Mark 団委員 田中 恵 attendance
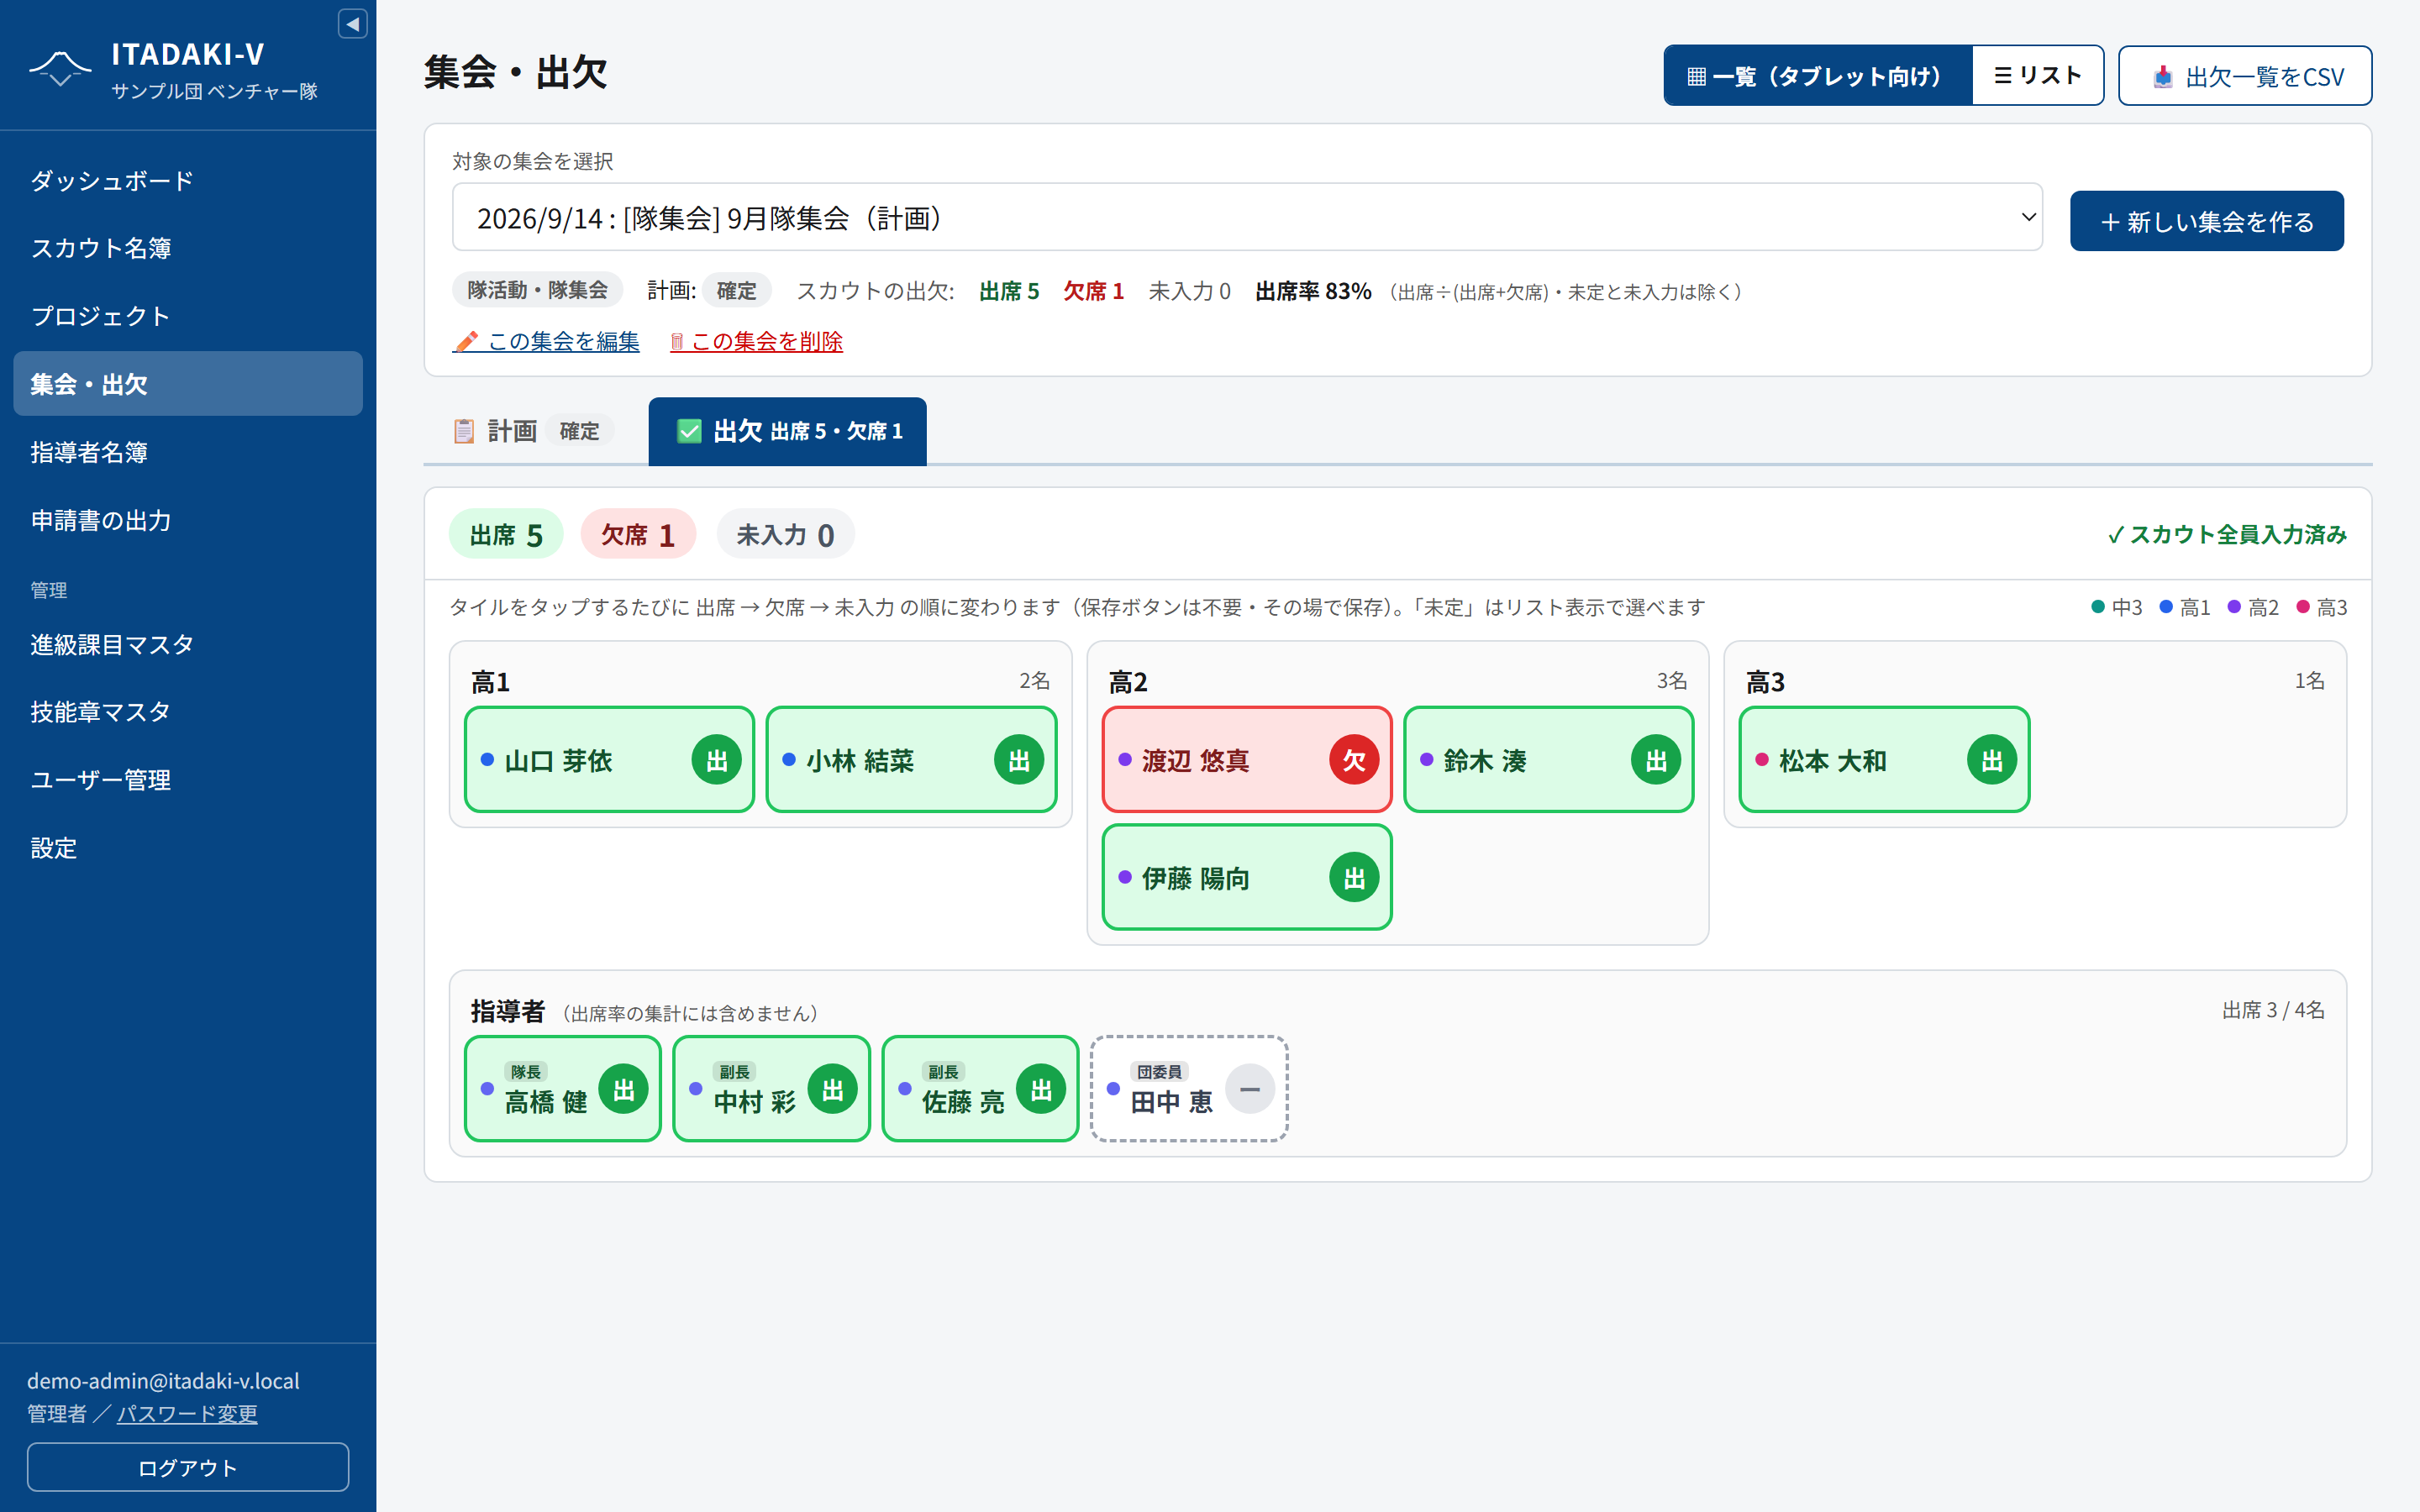 [1189, 1089]
